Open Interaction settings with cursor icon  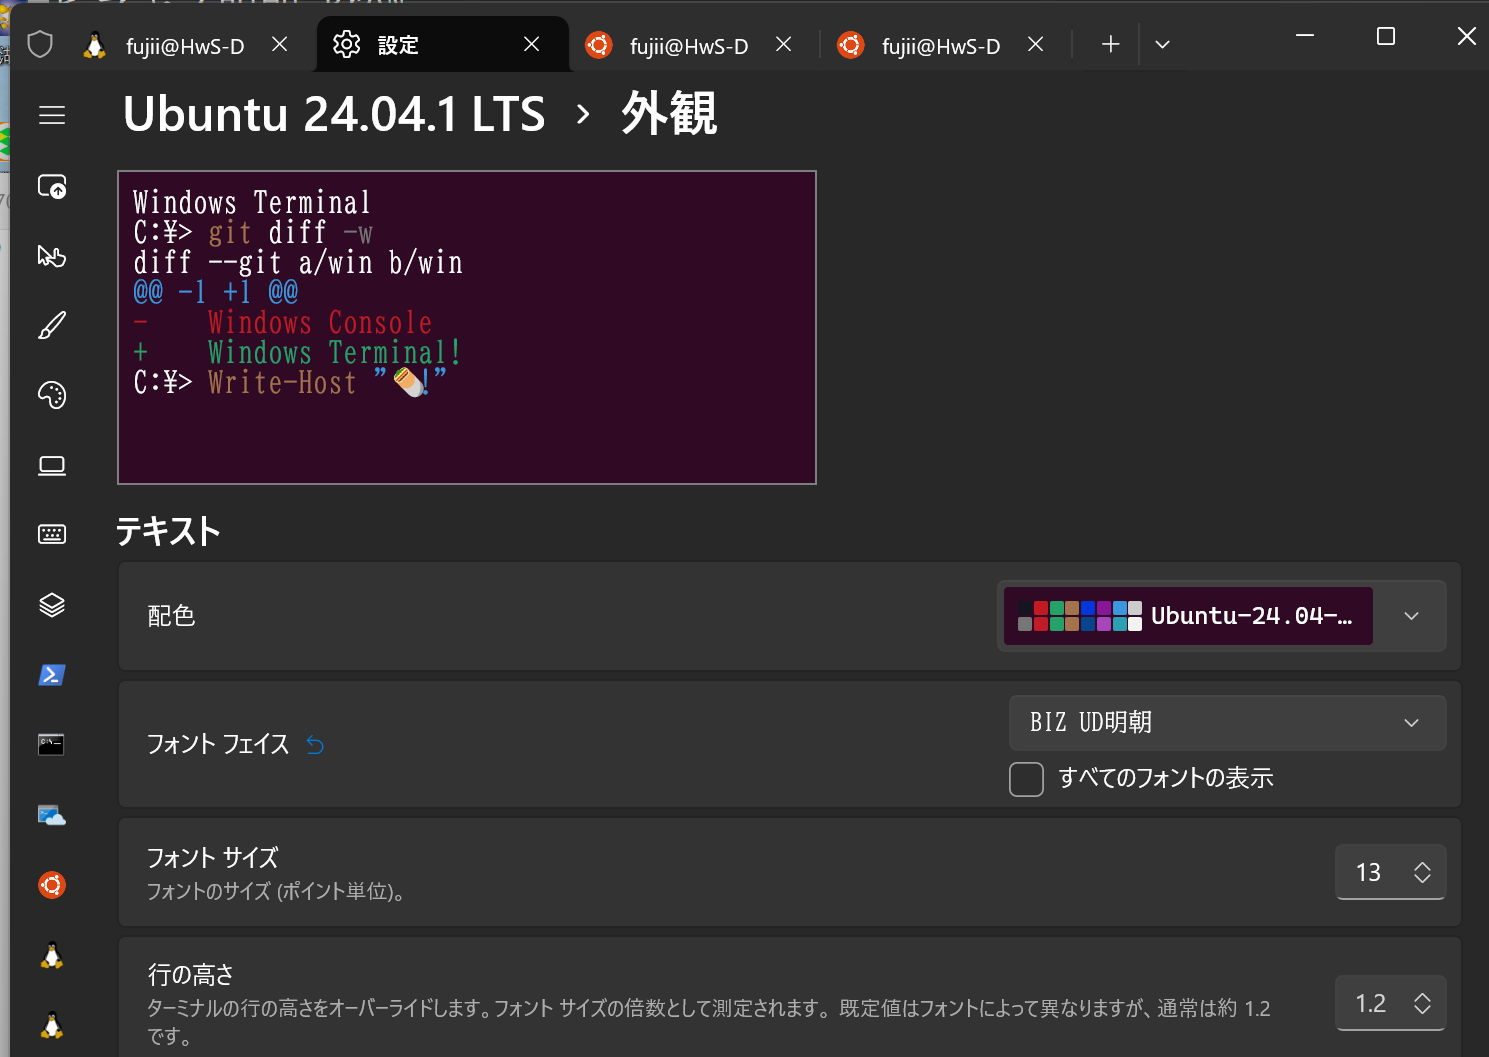pyautogui.click(x=52, y=256)
